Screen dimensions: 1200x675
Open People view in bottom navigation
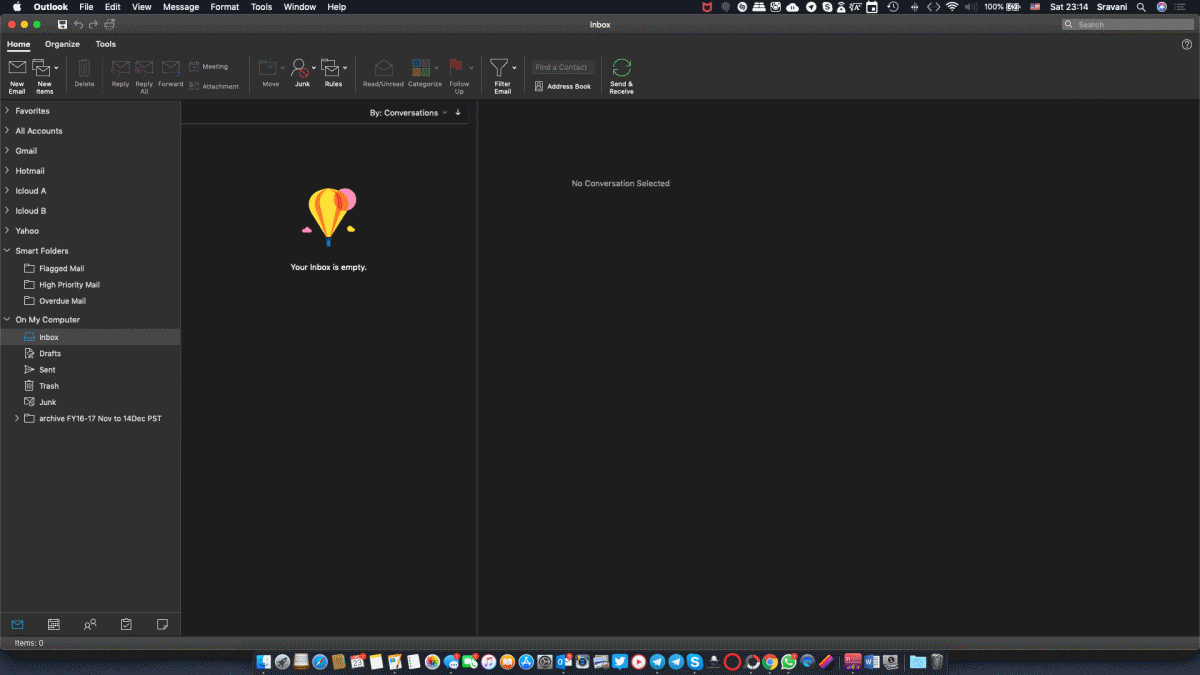[x=90, y=624]
